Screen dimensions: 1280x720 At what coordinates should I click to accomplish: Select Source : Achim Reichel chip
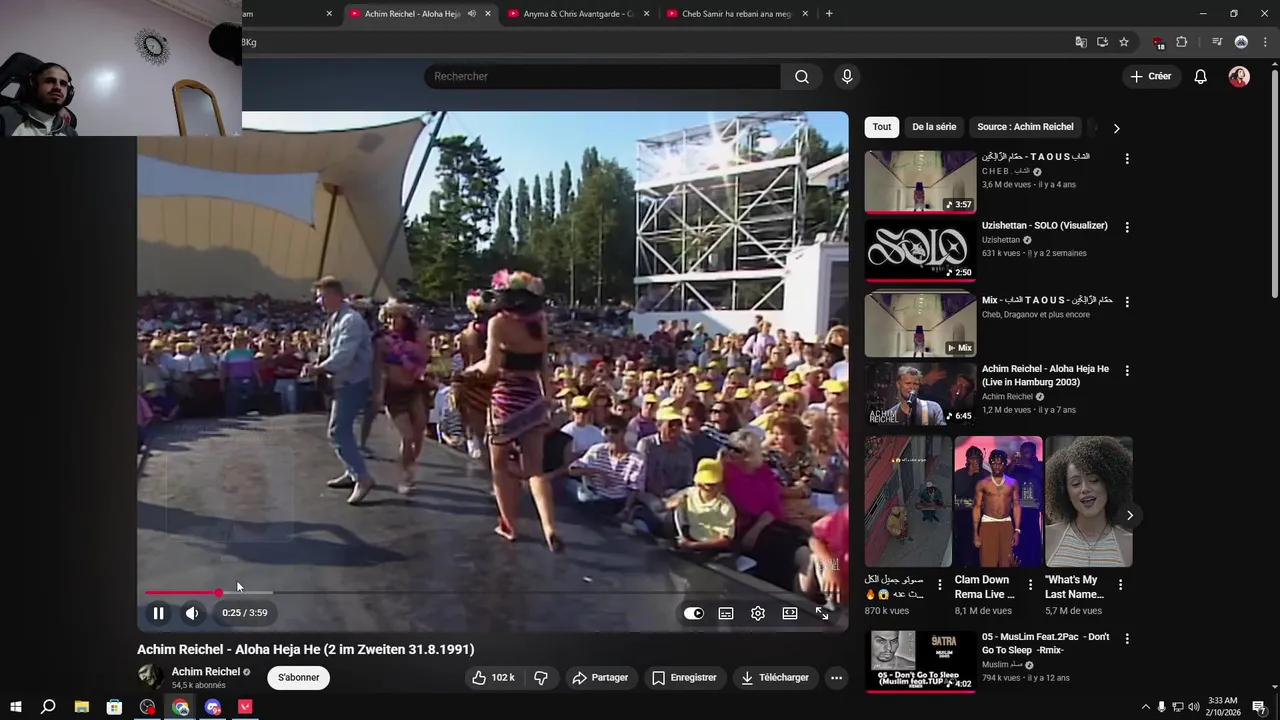point(1025,127)
